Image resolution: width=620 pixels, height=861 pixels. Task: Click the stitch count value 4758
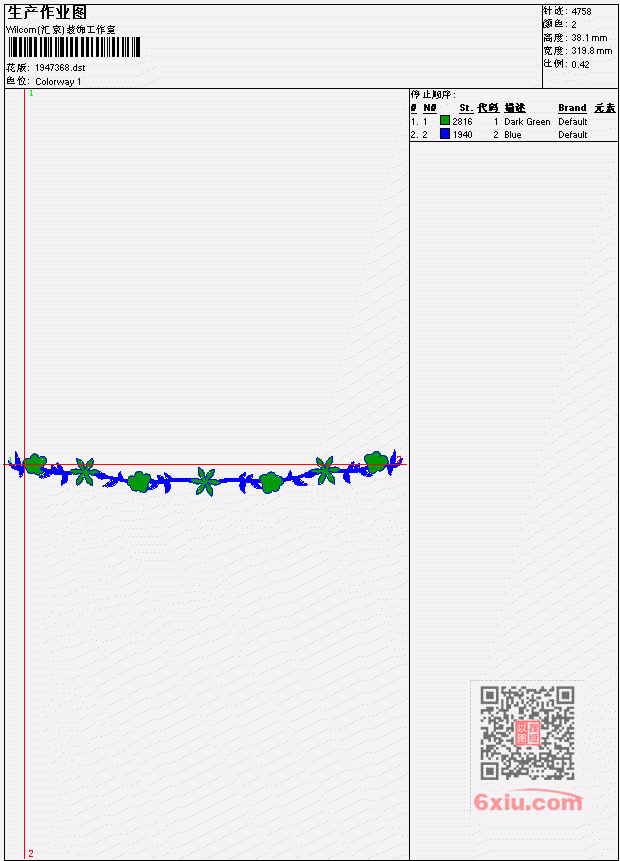point(581,11)
